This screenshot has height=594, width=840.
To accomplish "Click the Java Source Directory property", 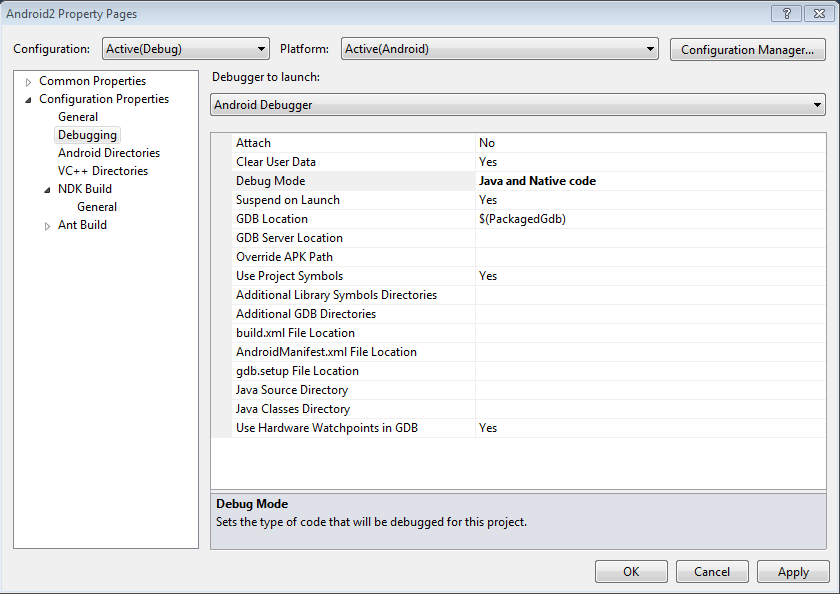I will [292, 390].
